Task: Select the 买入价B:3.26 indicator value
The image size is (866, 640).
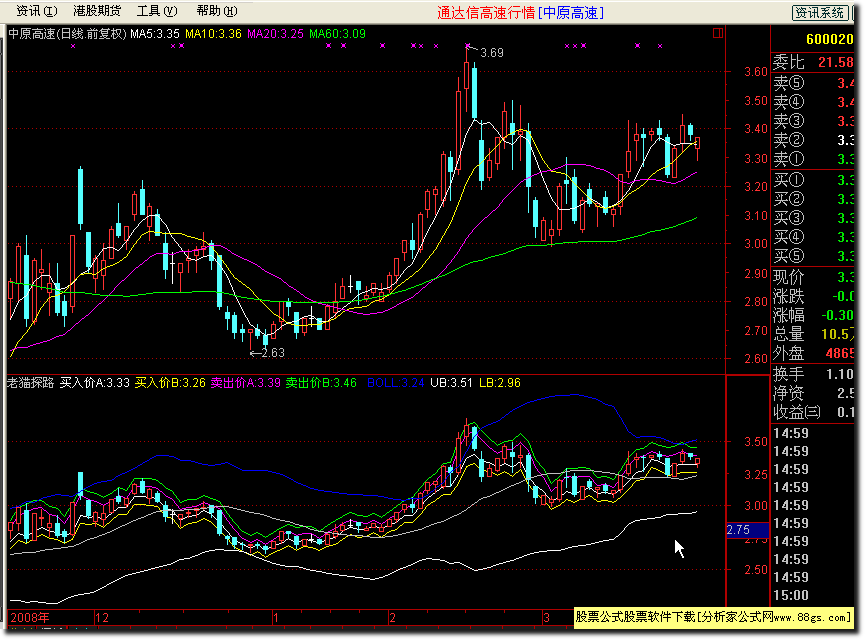Action: [x=170, y=383]
